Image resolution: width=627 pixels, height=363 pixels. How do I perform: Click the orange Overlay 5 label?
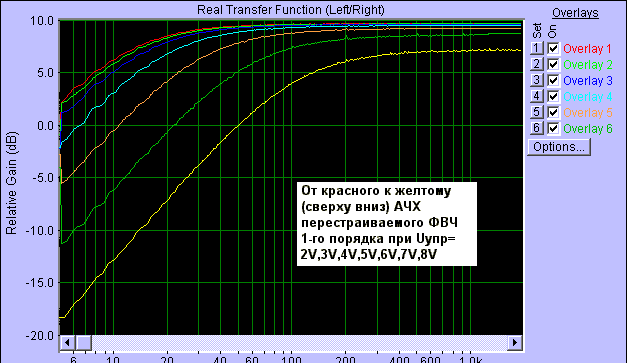click(x=588, y=113)
